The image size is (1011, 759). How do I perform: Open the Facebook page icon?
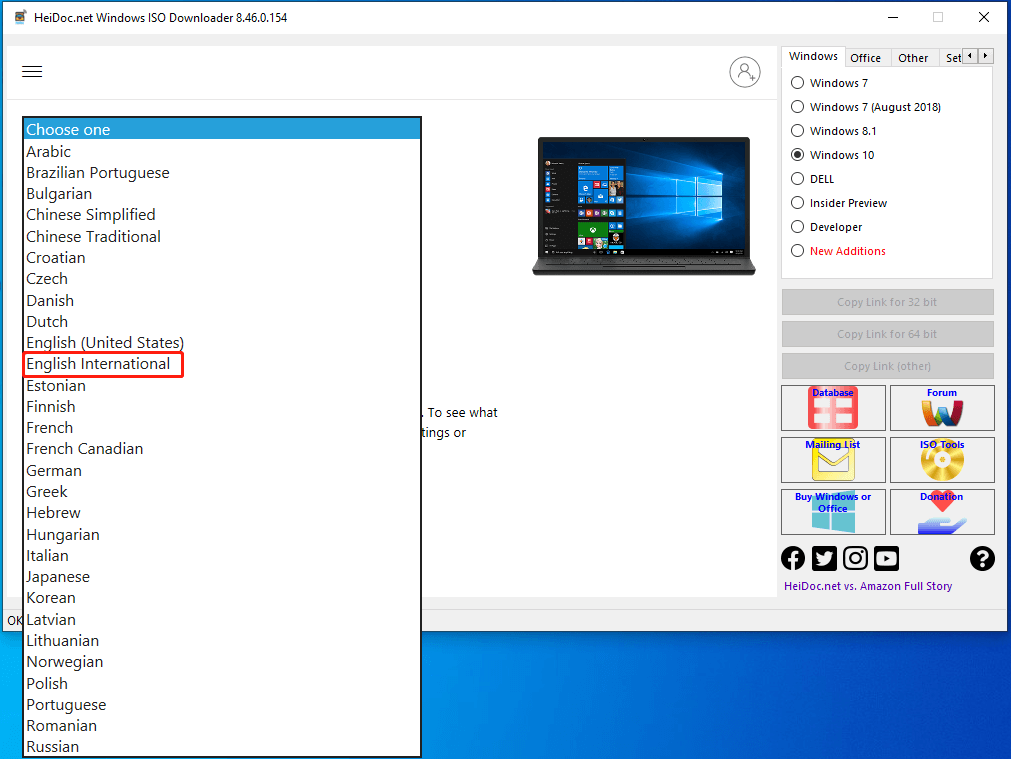pyautogui.click(x=793, y=558)
